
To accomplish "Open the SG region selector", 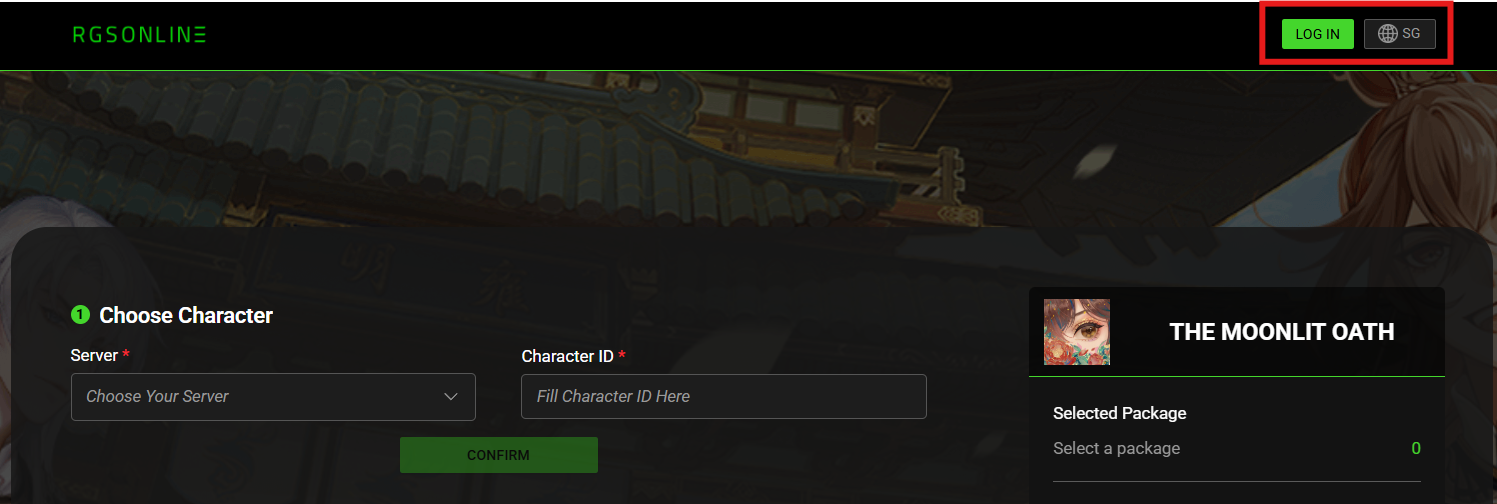I will pyautogui.click(x=1399, y=34).
